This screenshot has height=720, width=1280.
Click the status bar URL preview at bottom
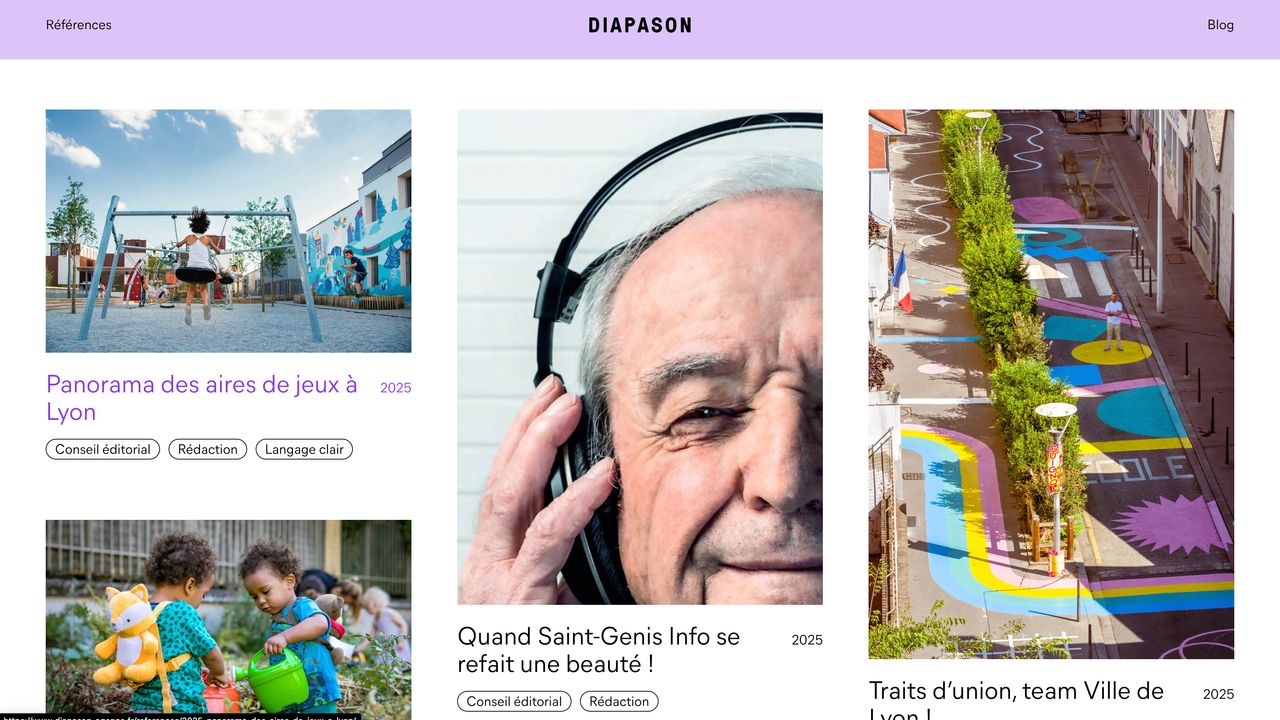(x=180, y=716)
